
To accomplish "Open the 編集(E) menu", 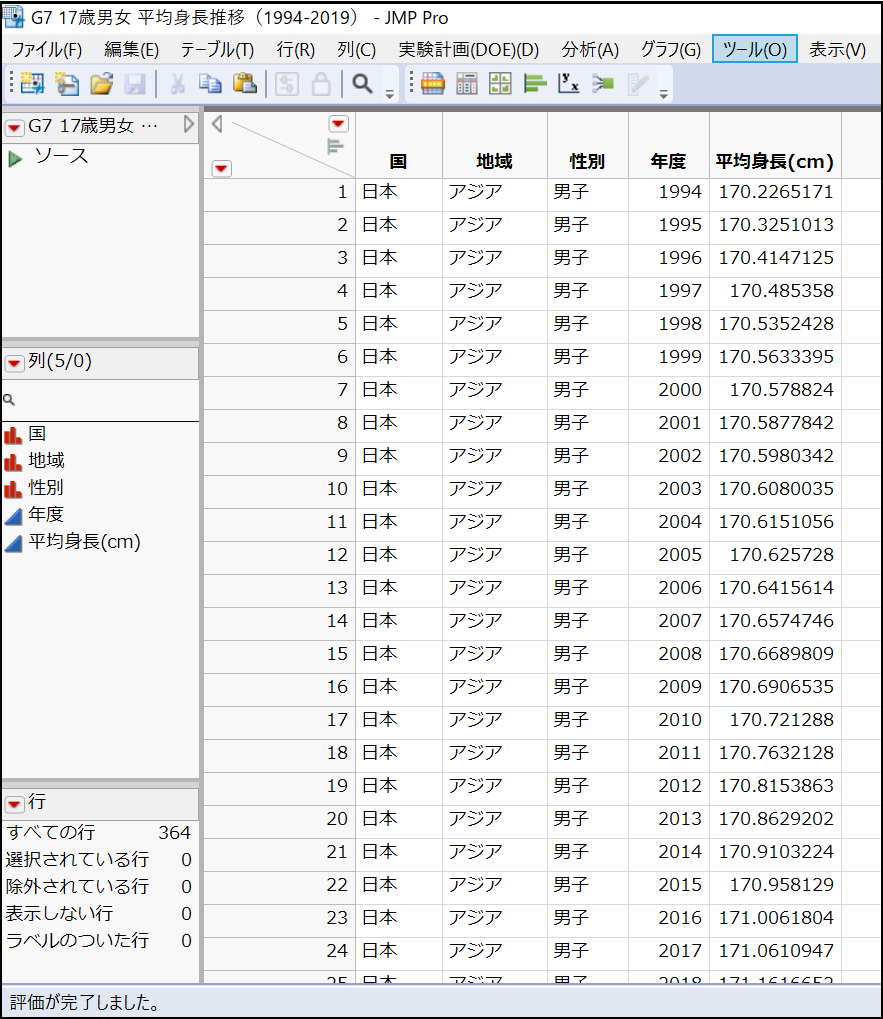I will coord(132,49).
